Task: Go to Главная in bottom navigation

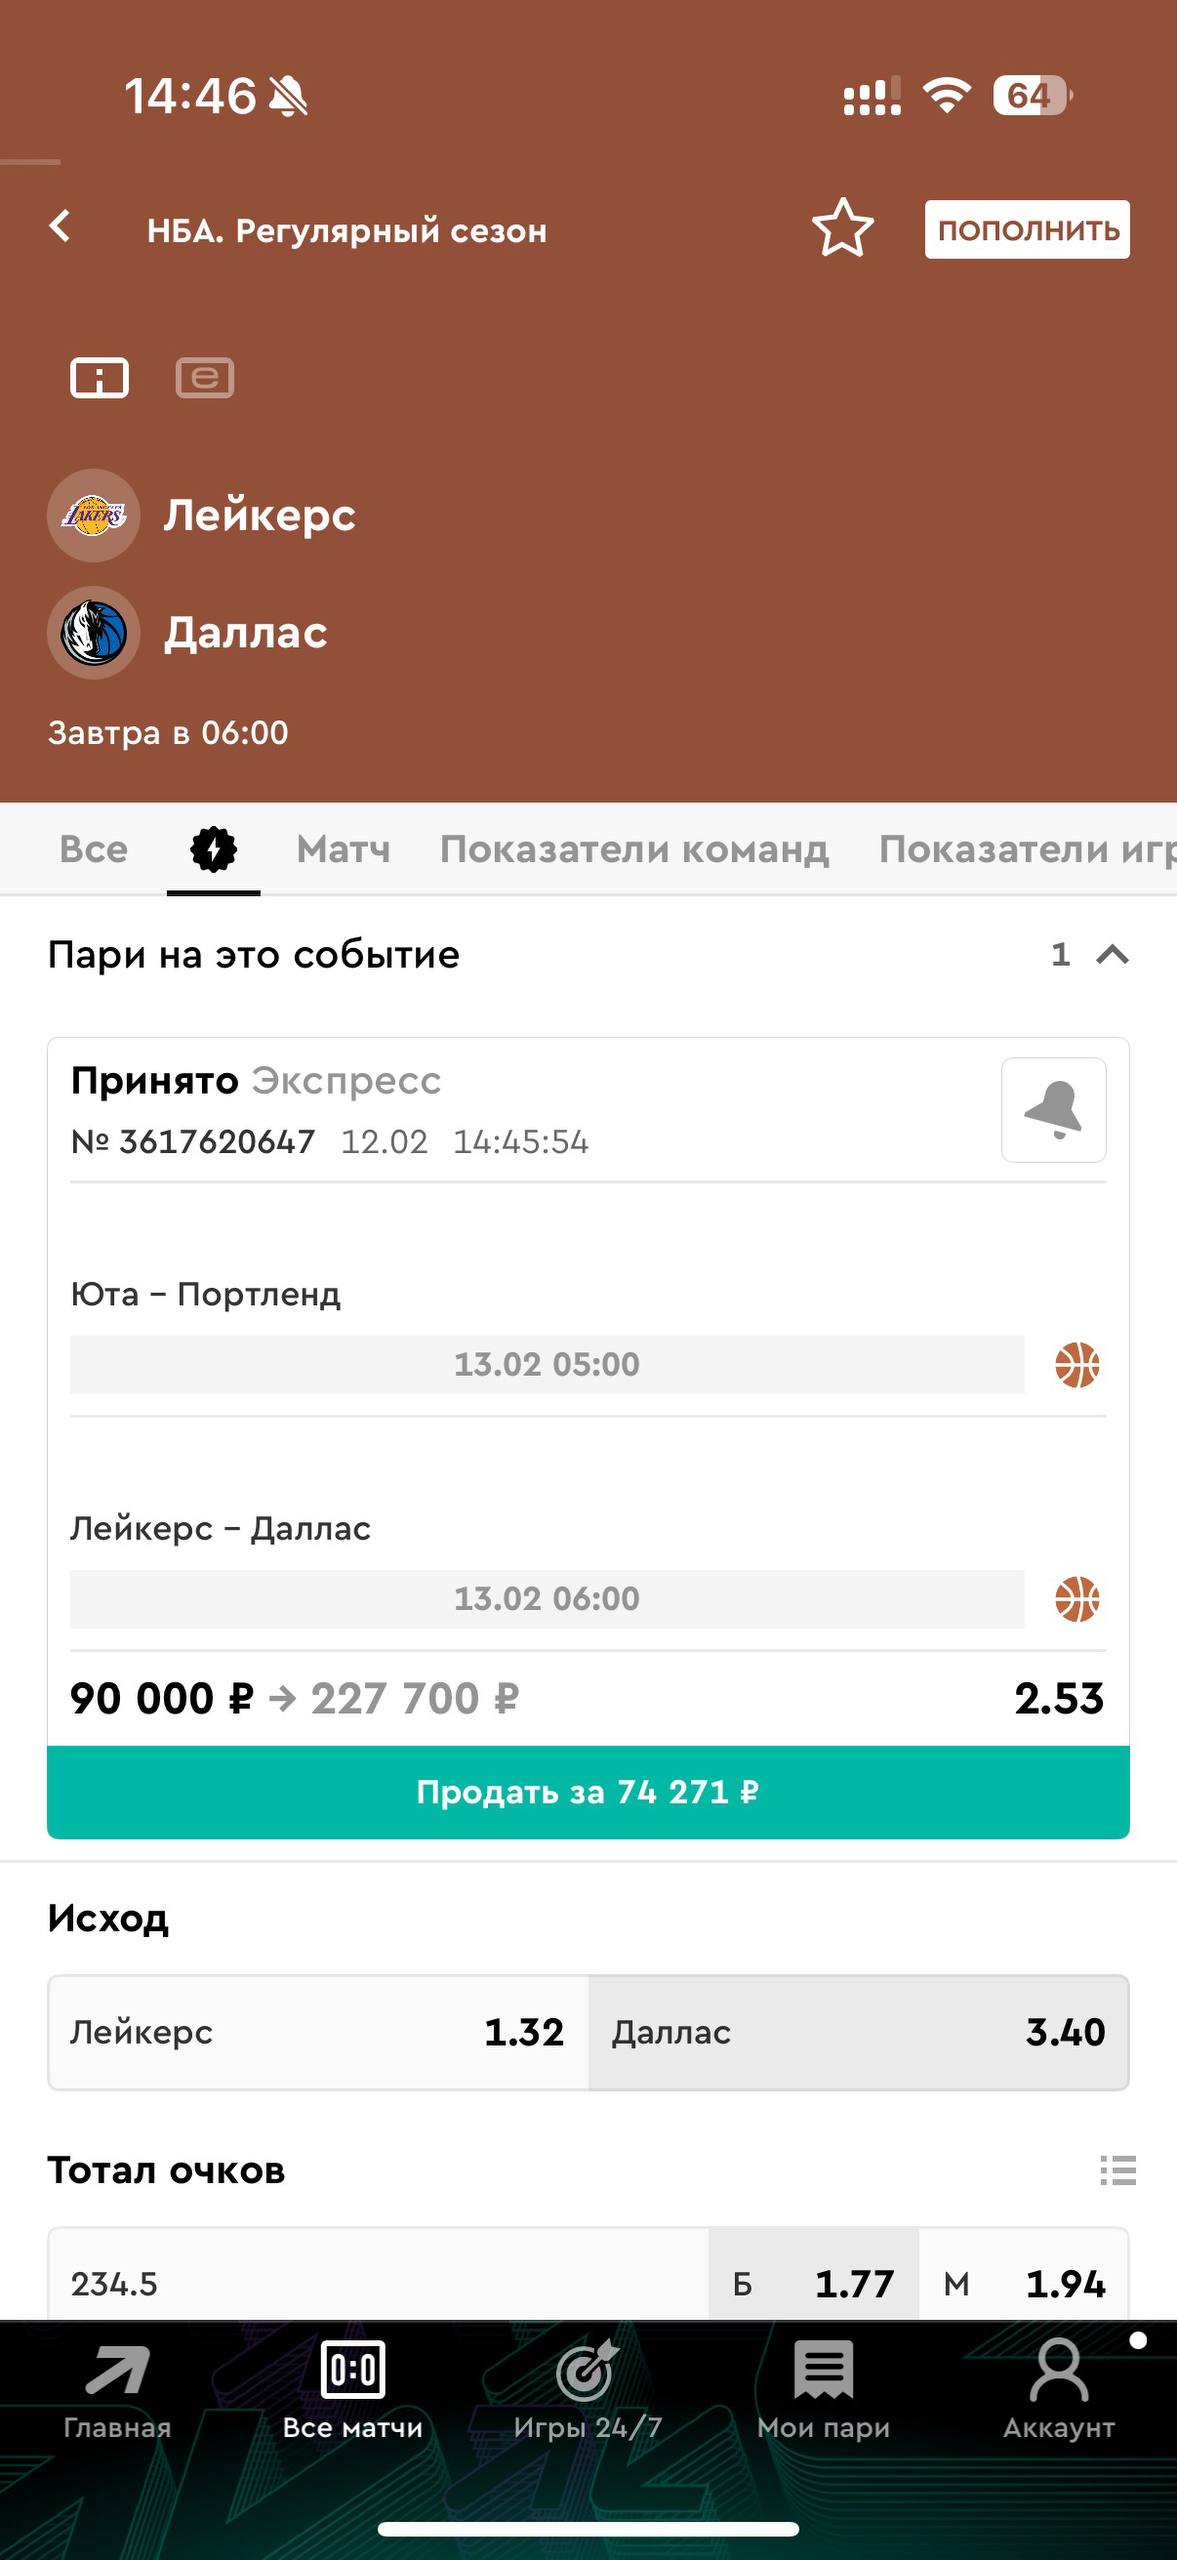Action: click(117, 2390)
